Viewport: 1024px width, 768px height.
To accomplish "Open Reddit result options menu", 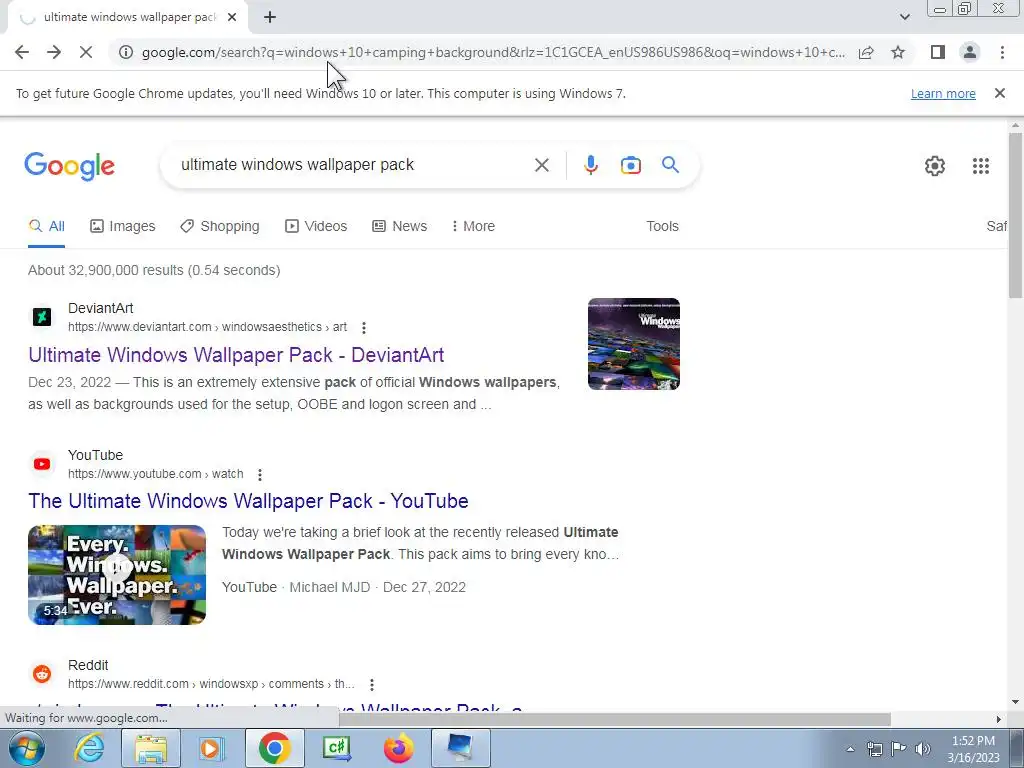I will pos(372,684).
